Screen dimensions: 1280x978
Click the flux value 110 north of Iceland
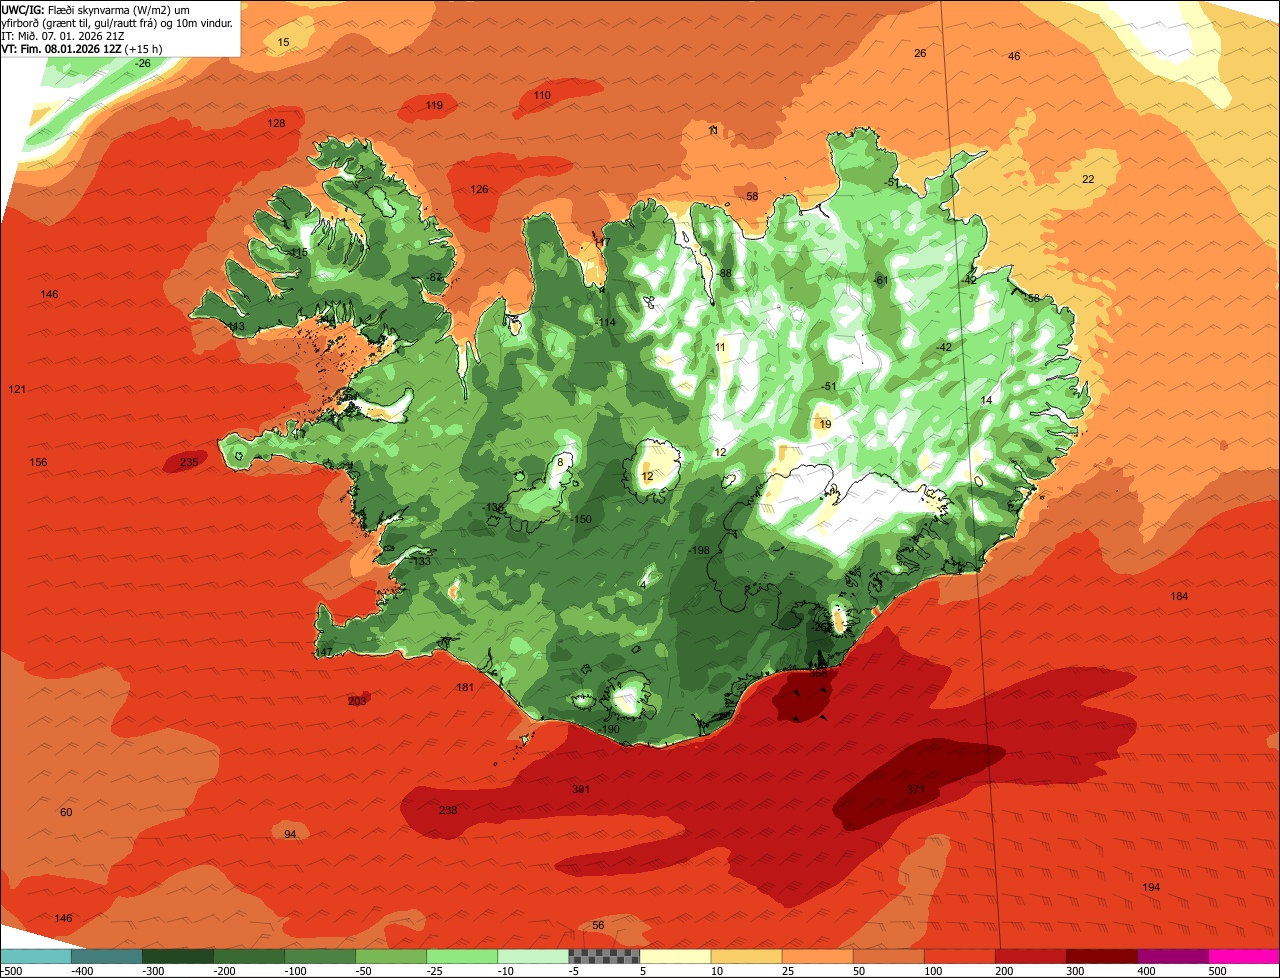[x=542, y=95]
